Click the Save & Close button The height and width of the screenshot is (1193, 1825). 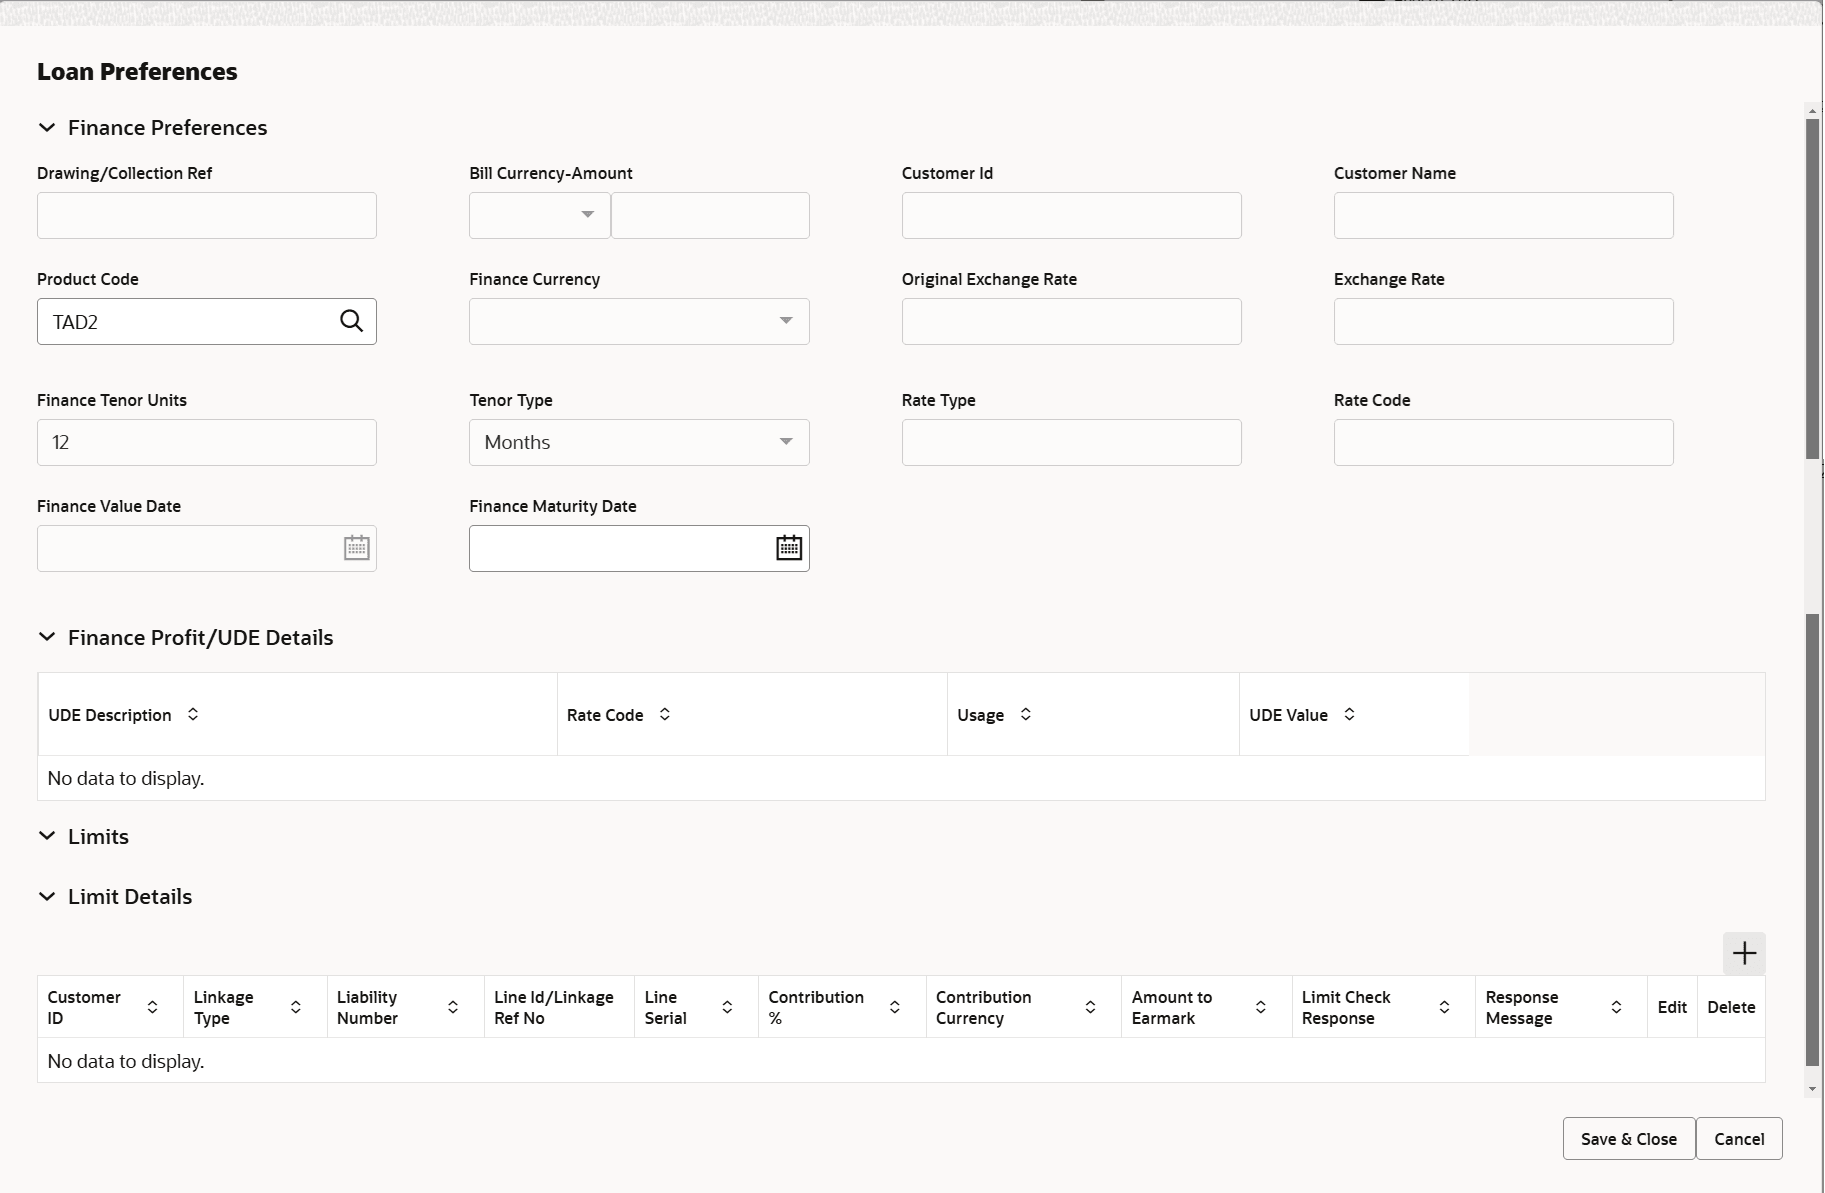coord(1628,1139)
